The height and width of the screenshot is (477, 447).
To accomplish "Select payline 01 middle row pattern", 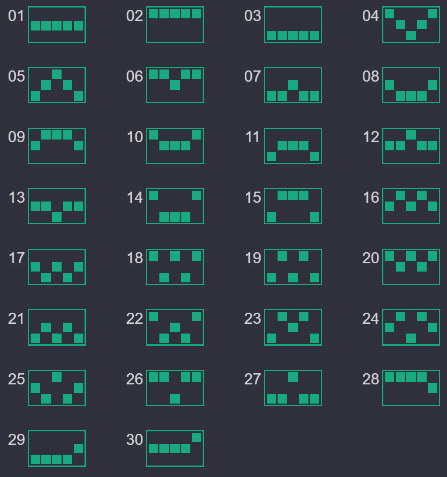I will pyautogui.click(x=57, y=24).
